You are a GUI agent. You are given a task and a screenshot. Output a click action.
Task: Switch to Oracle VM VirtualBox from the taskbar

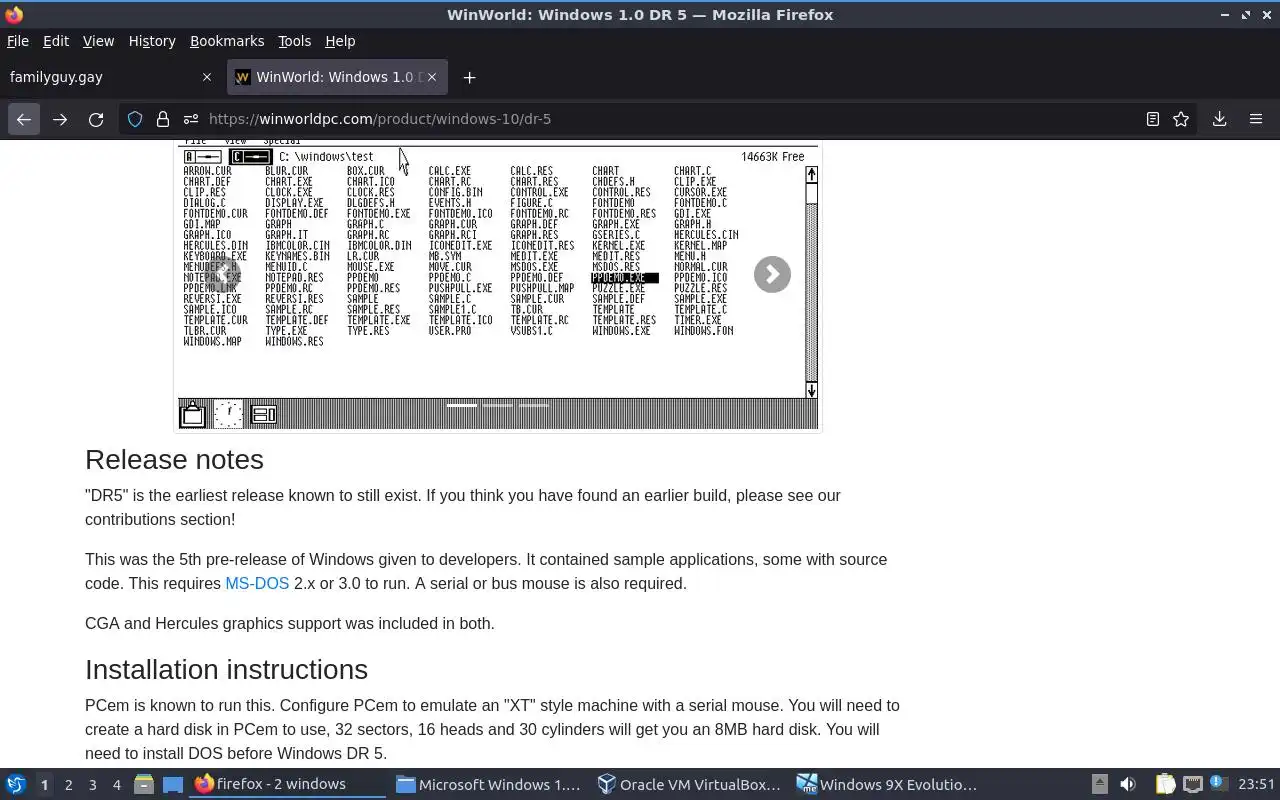click(x=688, y=784)
